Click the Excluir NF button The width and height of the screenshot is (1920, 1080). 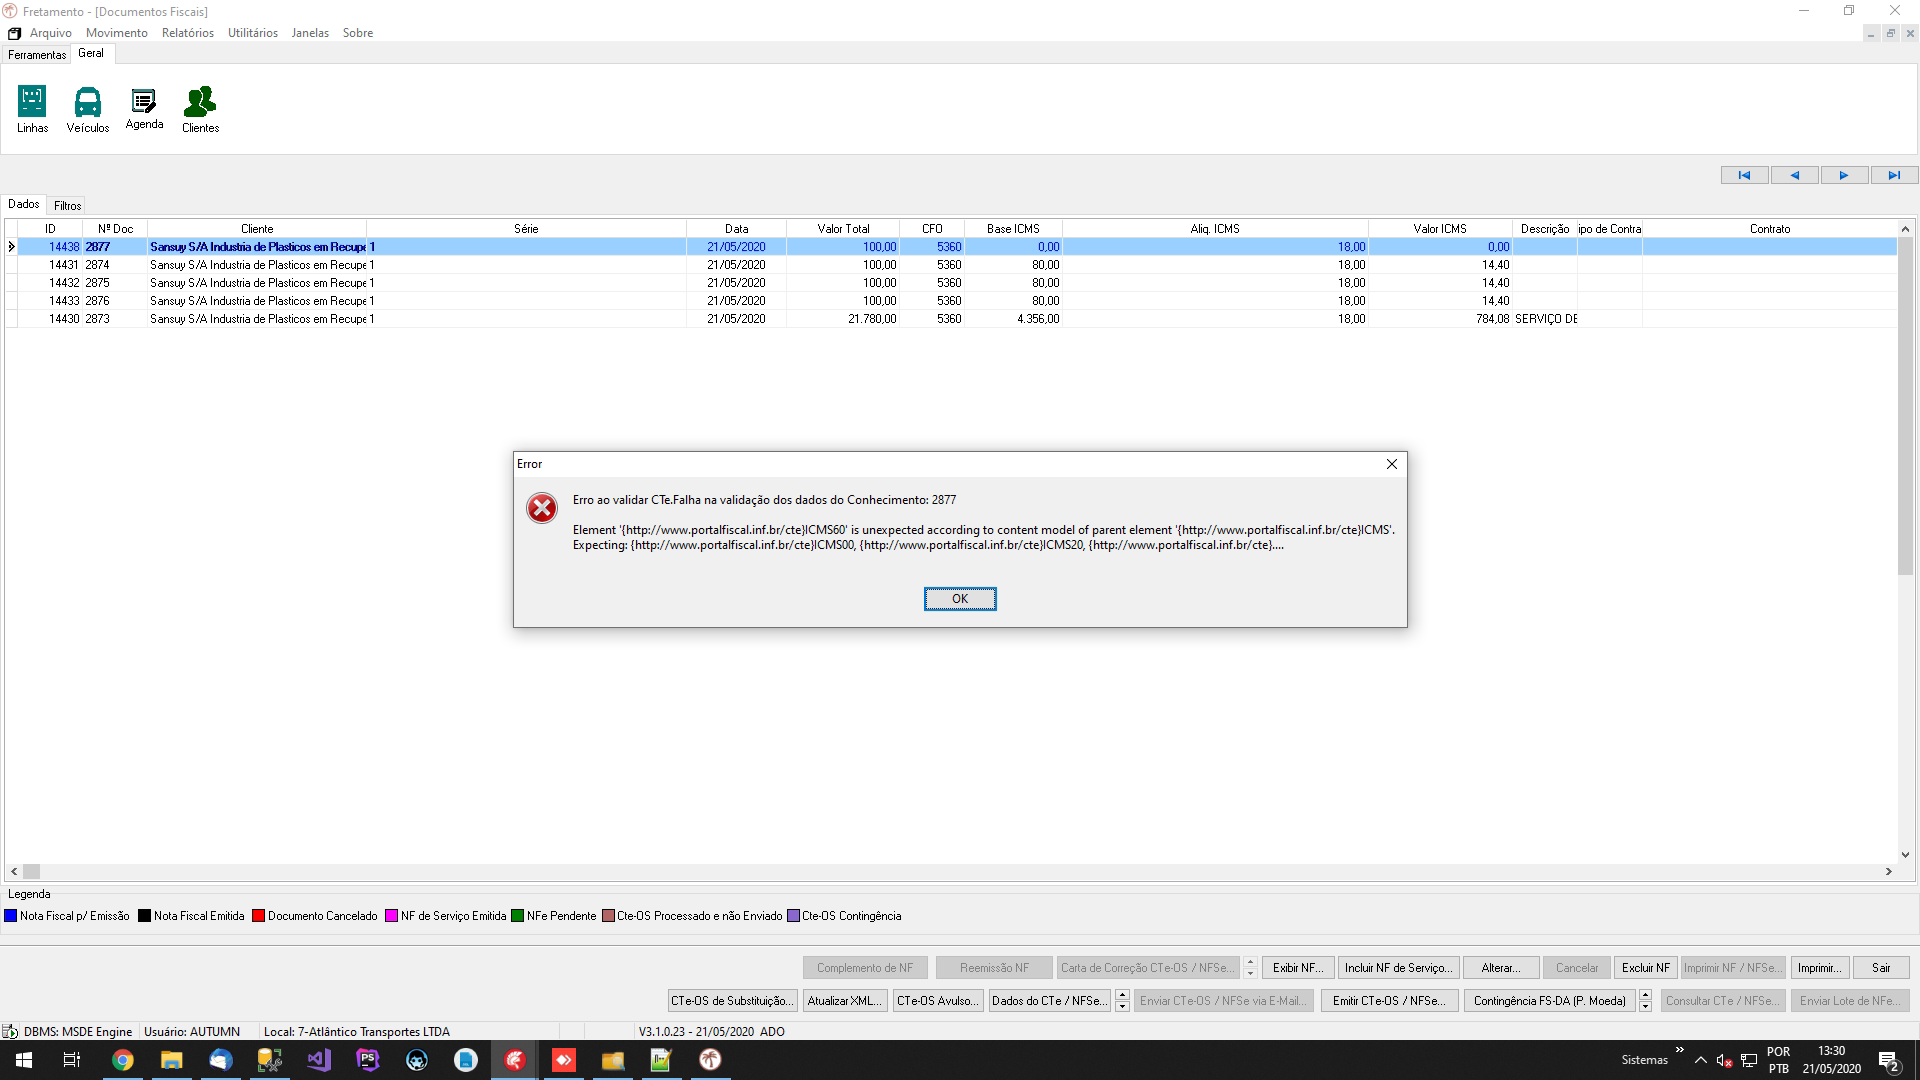(x=1646, y=968)
